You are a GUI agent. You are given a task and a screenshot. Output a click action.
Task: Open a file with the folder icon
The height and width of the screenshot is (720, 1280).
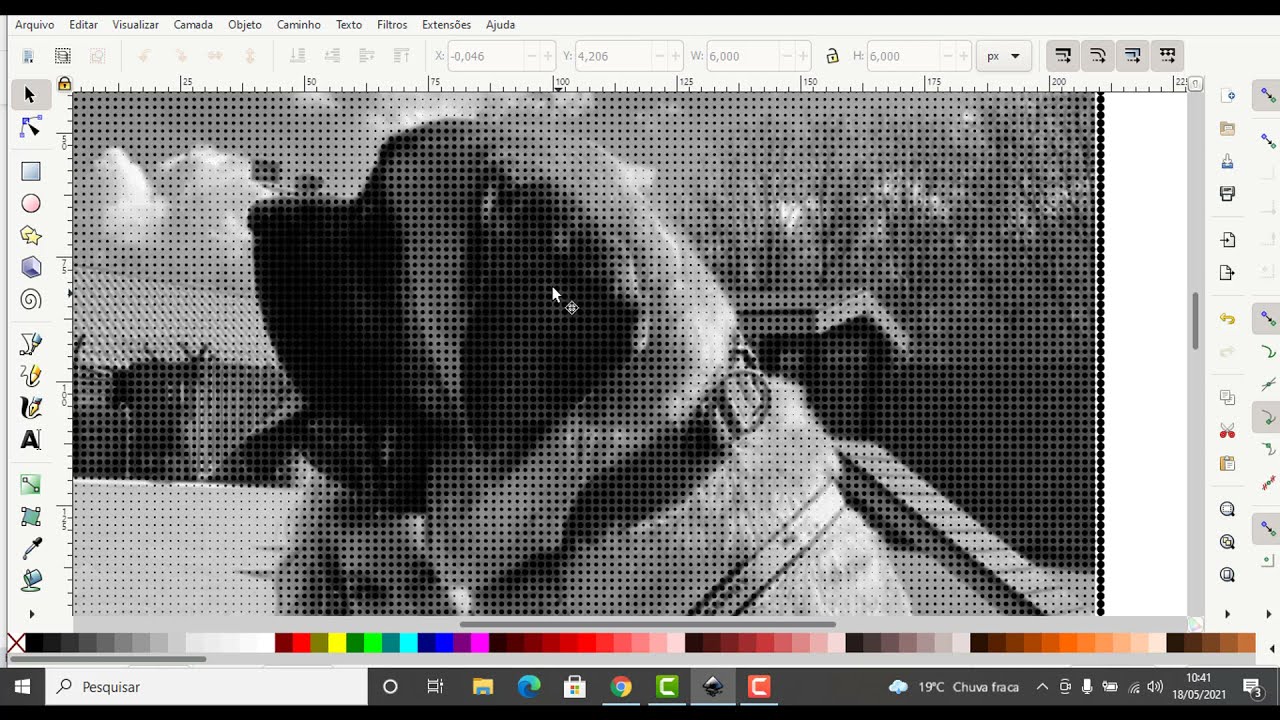pos(1228,128)
